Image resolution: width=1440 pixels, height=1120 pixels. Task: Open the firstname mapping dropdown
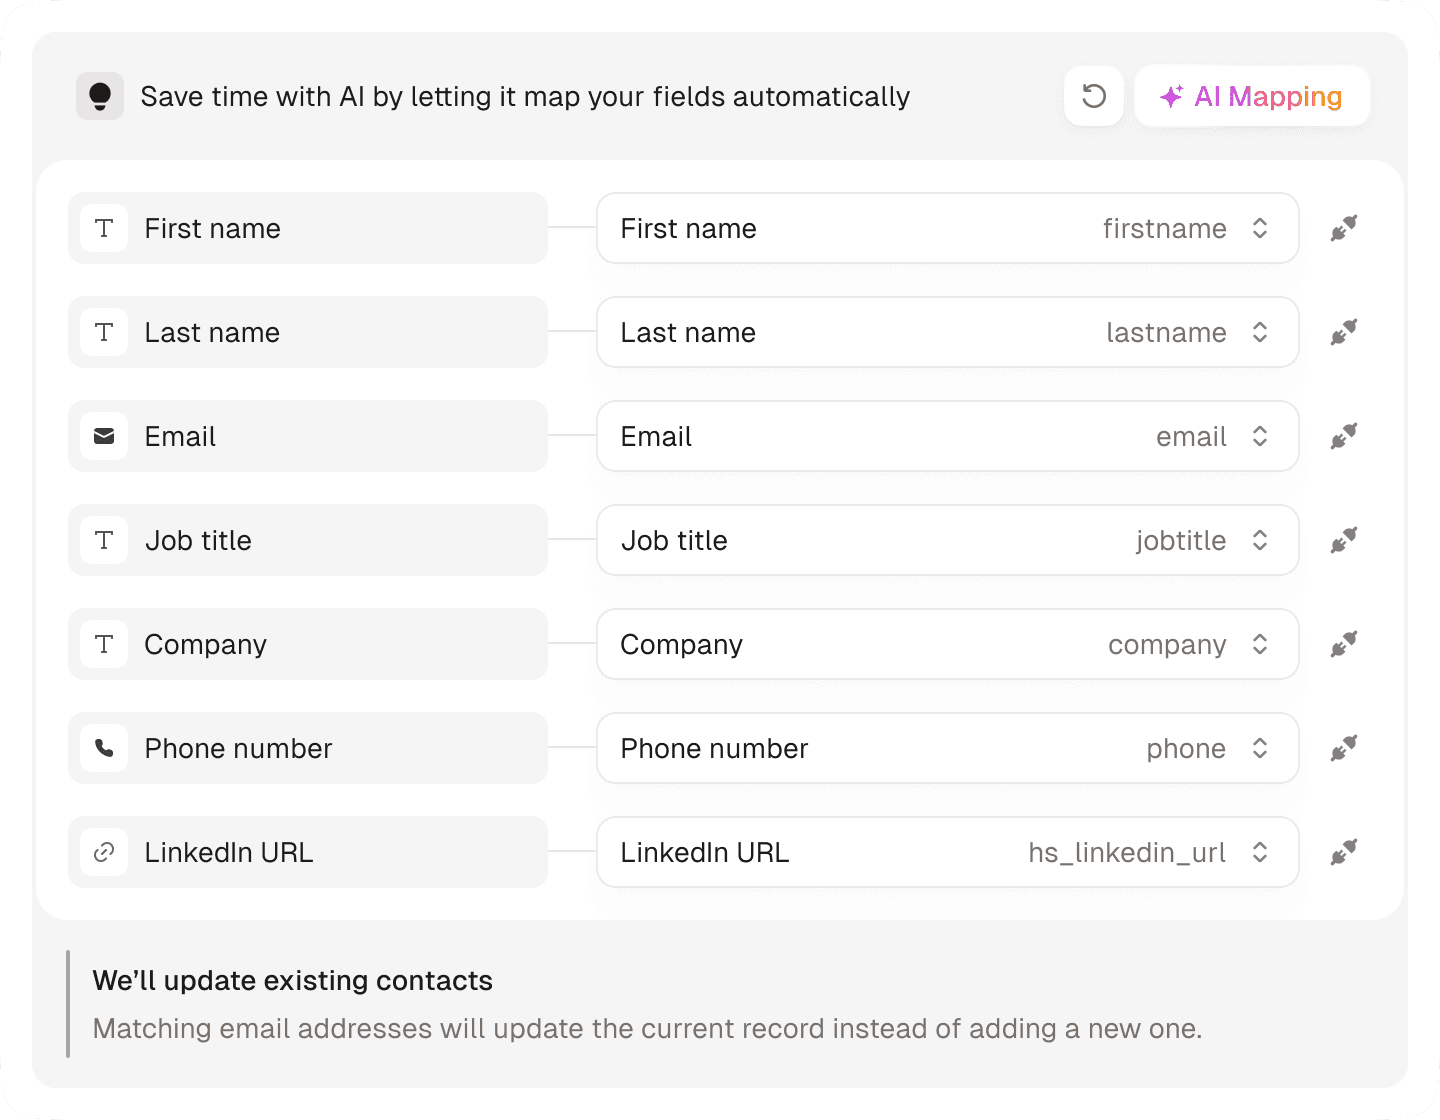pos(1260,228)
